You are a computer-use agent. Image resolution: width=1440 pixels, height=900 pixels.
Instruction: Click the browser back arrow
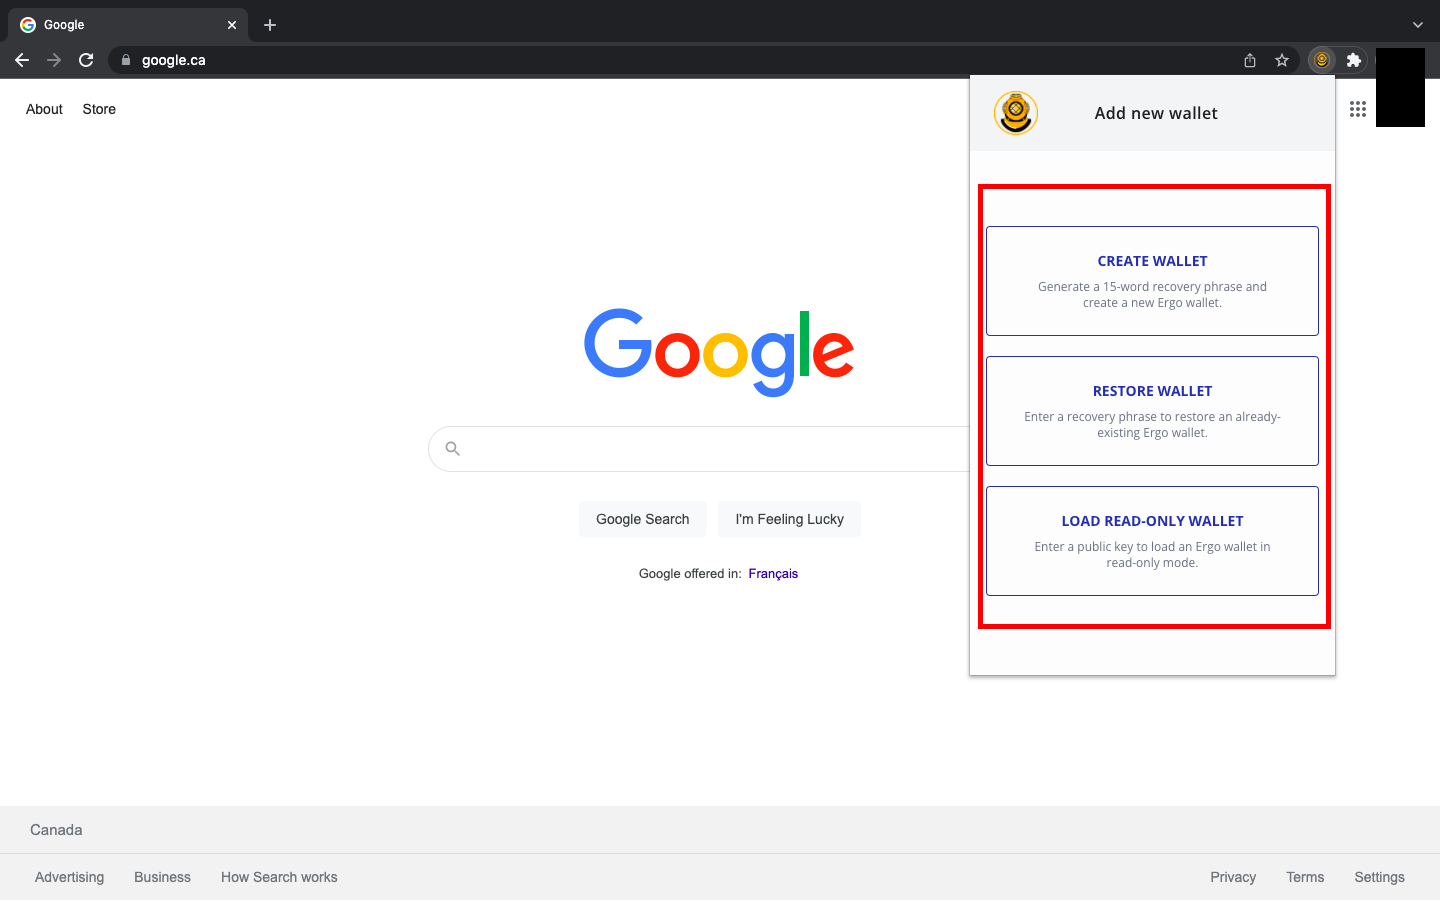22,60
